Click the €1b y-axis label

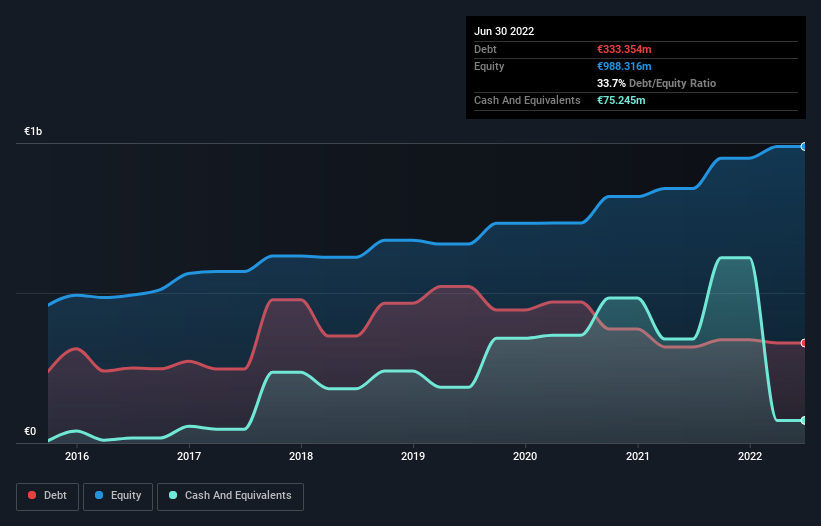pos(33,131)
